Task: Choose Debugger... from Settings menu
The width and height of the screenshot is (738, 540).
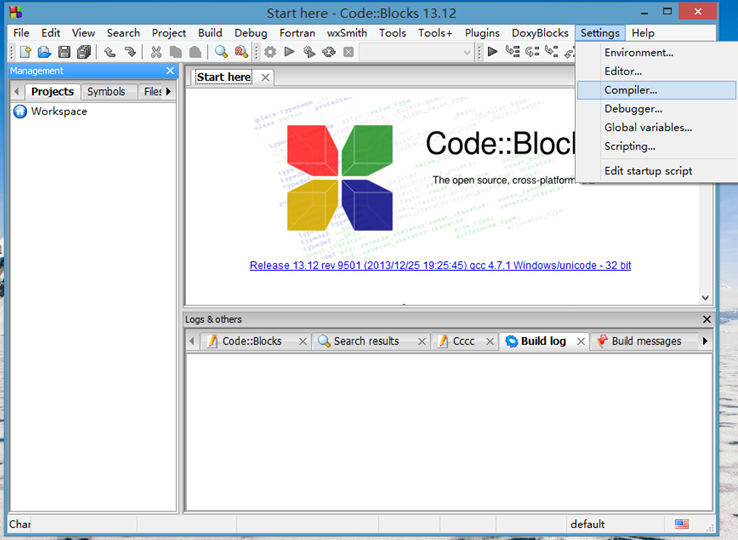Action: point(657,109)
